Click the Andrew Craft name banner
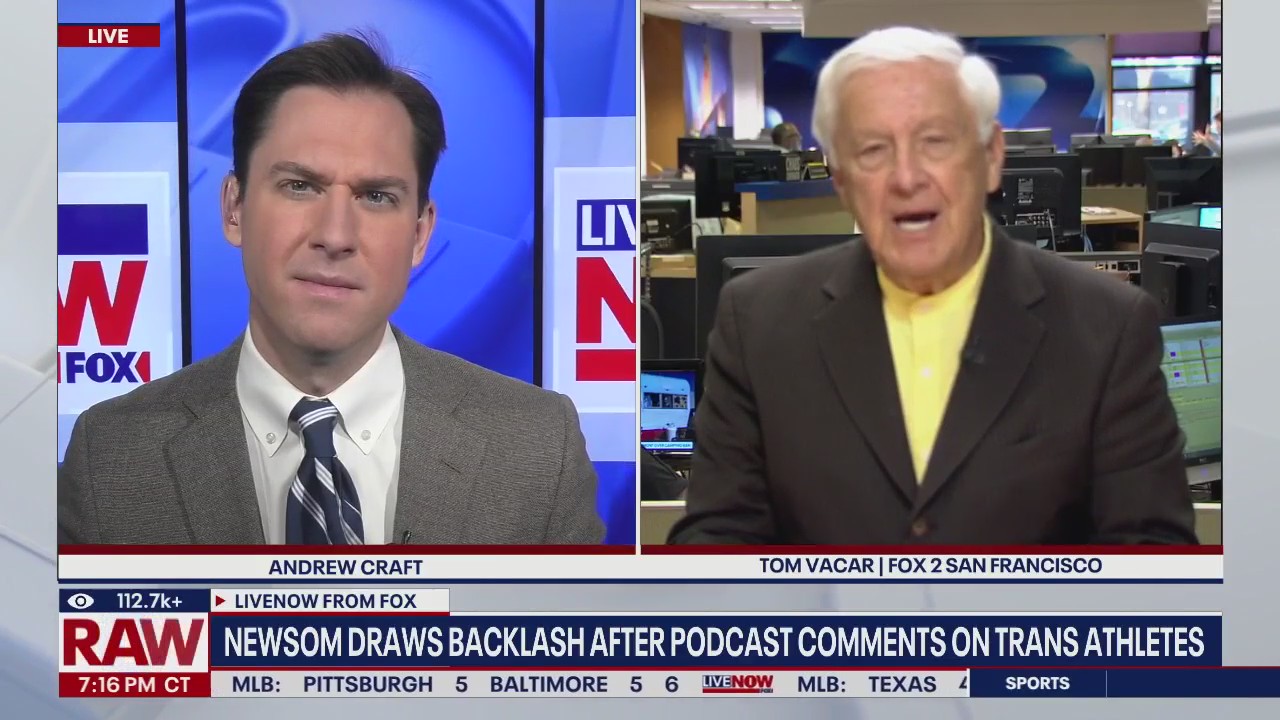The width and height of the screenshot is (1280, 720). click(345, 567)
